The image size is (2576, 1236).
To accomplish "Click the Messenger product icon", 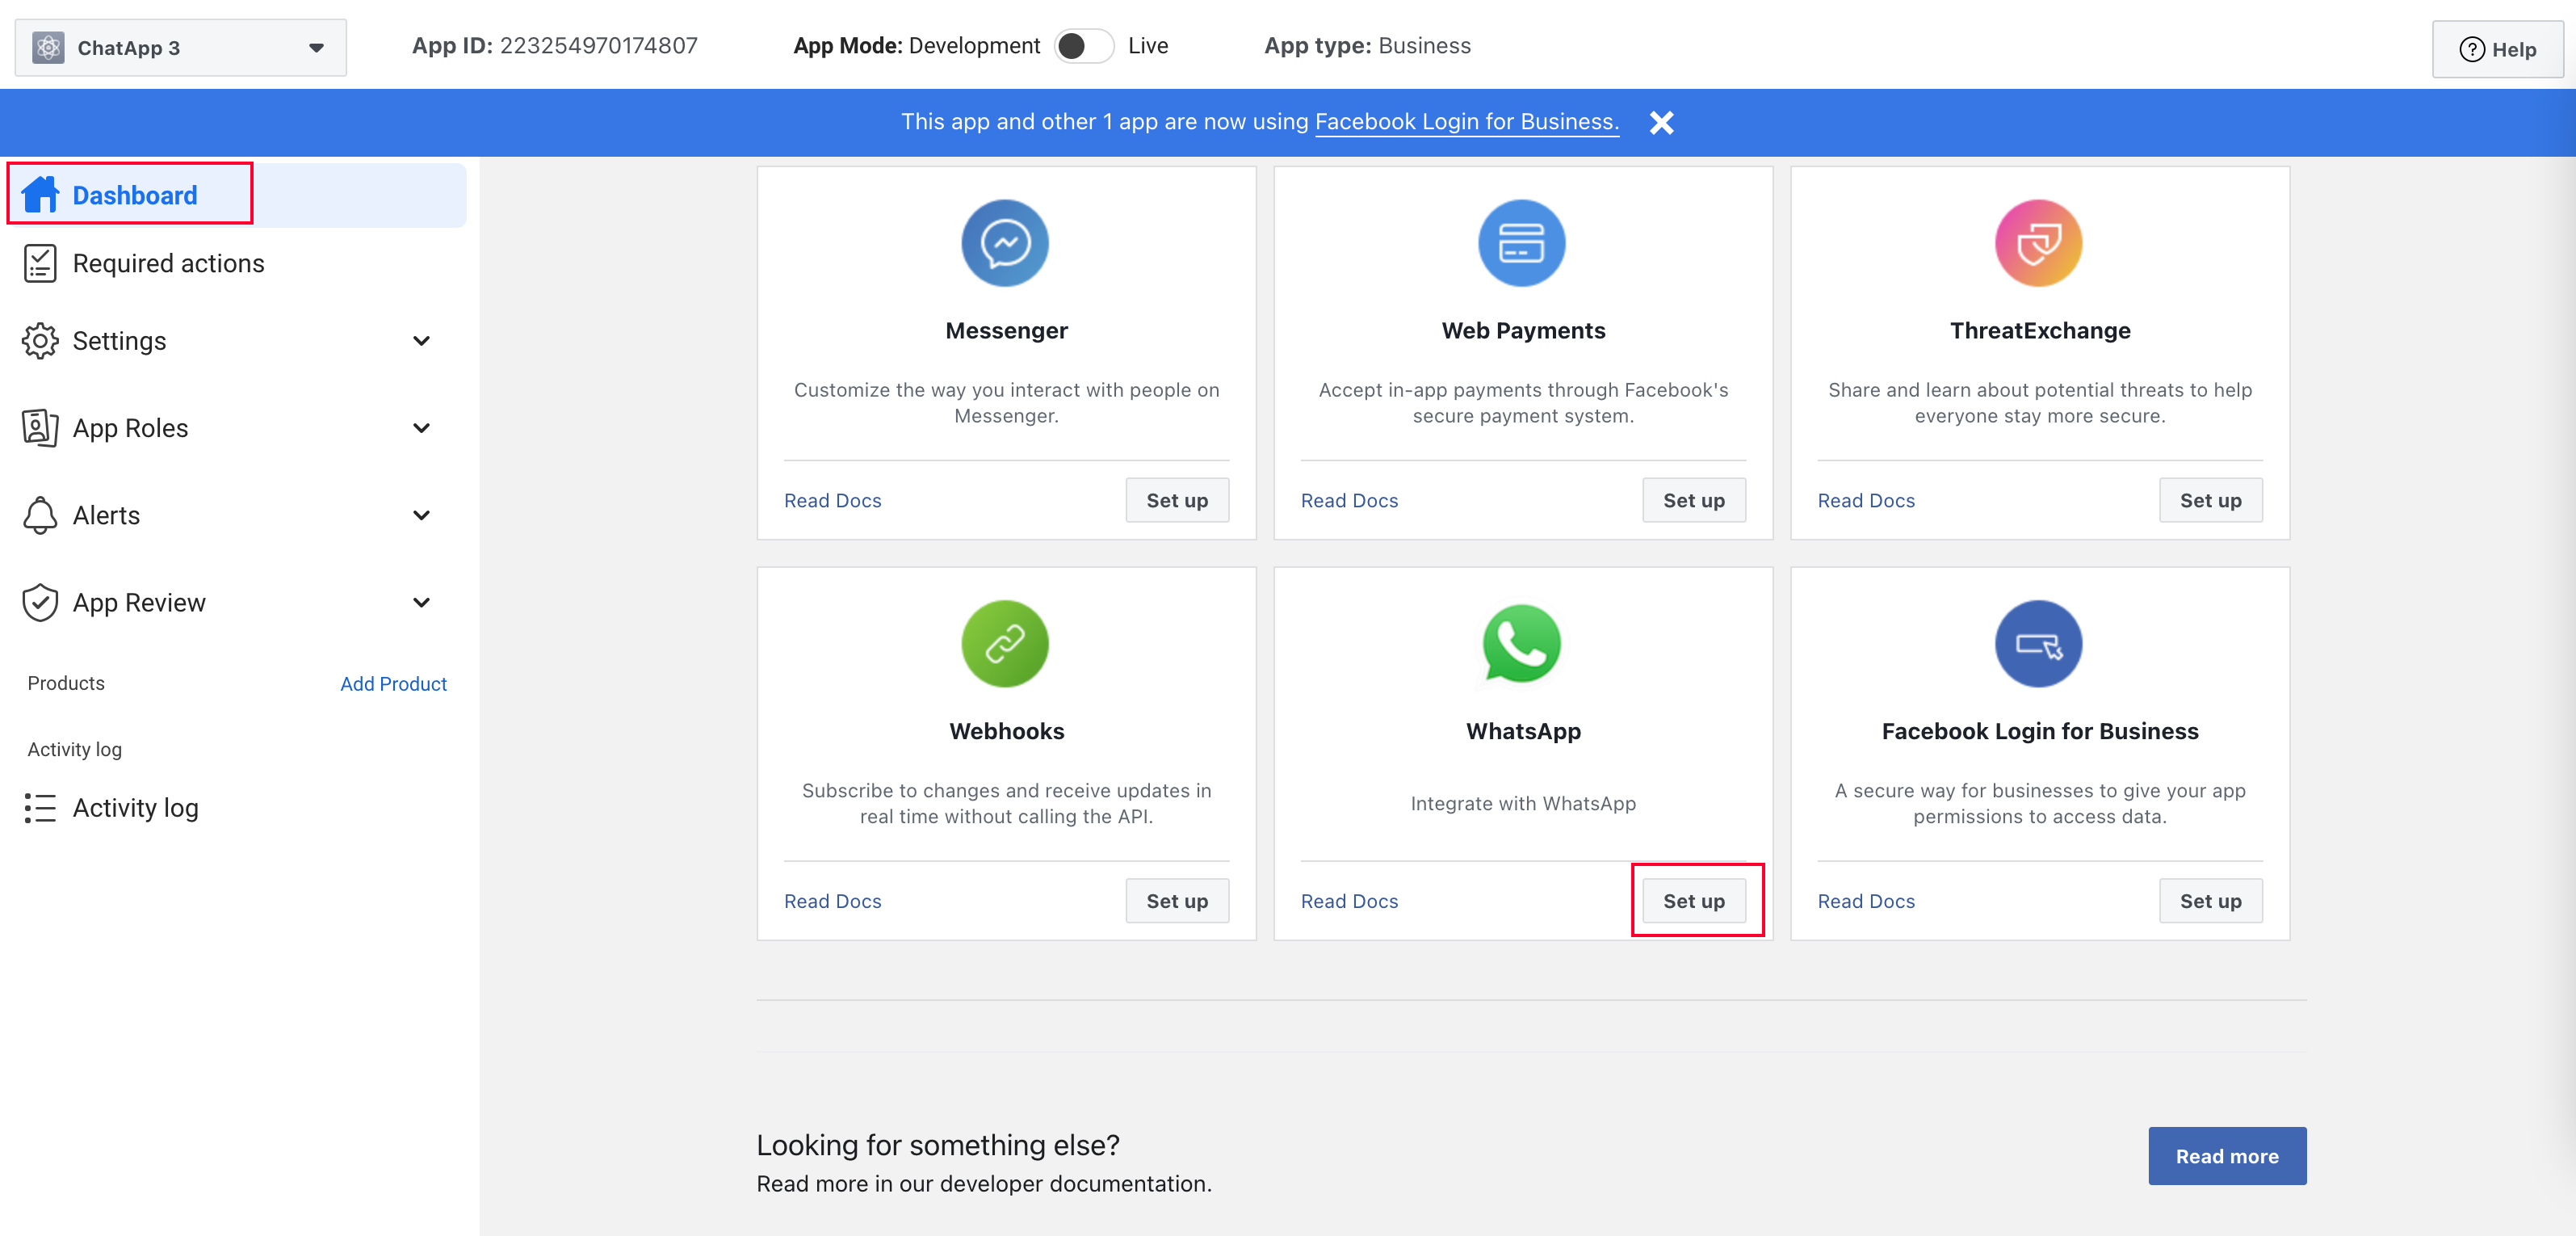I will (x=1005, y=243).
